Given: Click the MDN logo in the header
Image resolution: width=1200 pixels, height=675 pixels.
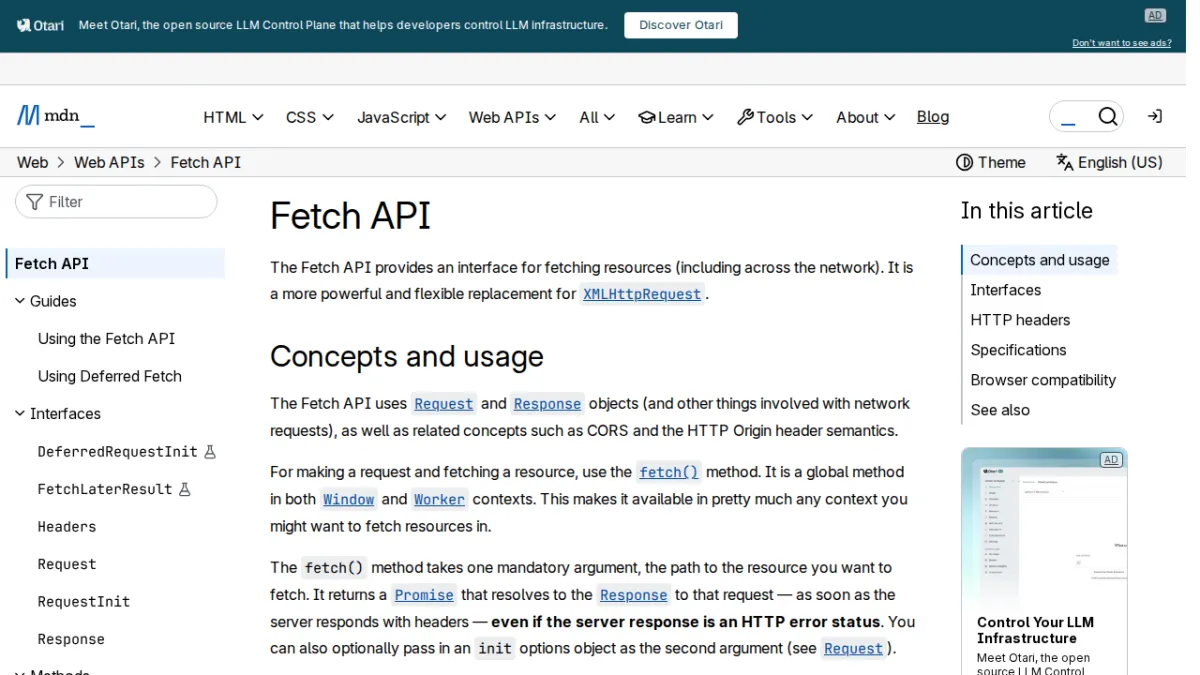Looking at the screenshot, I should (x=56, y=116).
